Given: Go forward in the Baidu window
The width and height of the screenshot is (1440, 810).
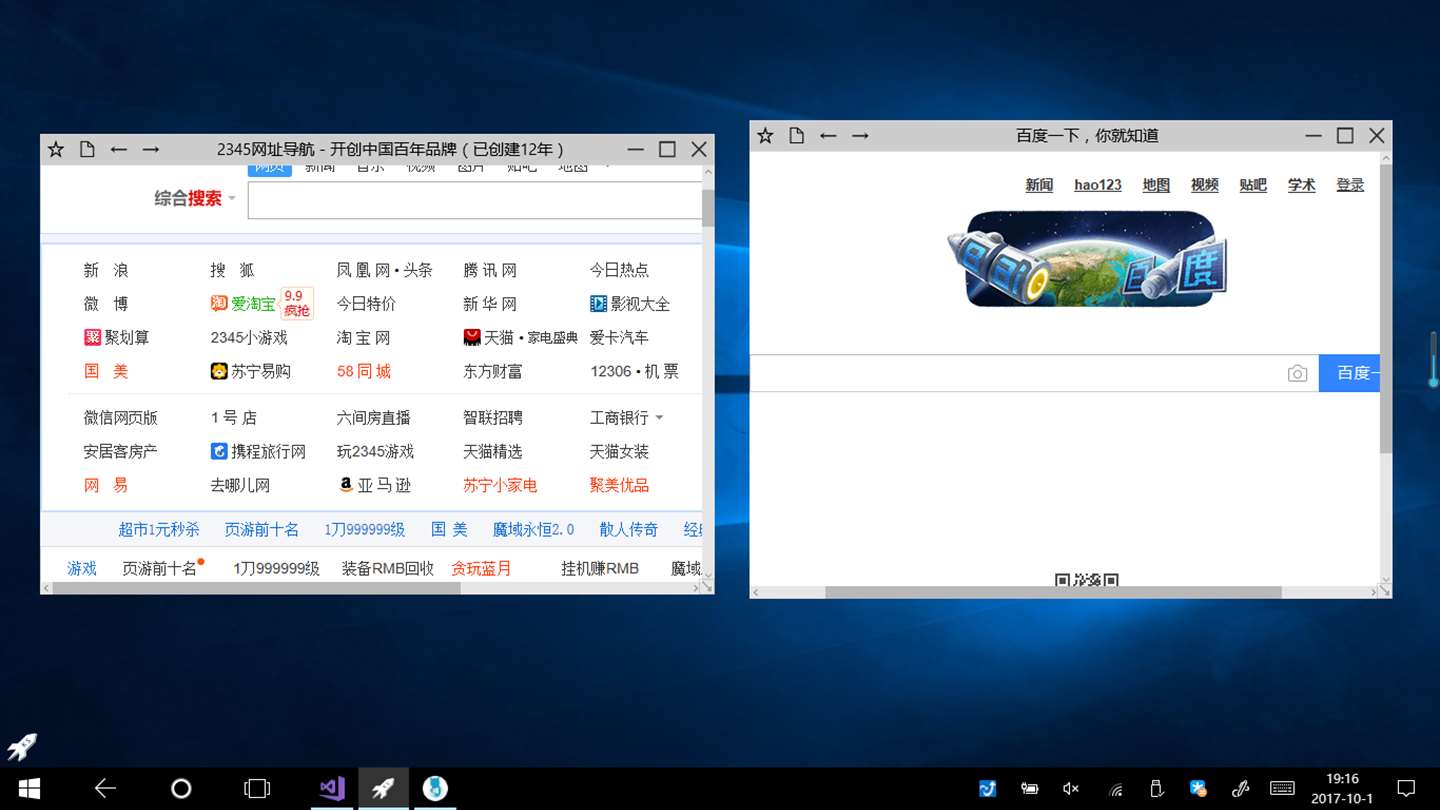Looking at the screenshot, I should [x=860, y=135].
